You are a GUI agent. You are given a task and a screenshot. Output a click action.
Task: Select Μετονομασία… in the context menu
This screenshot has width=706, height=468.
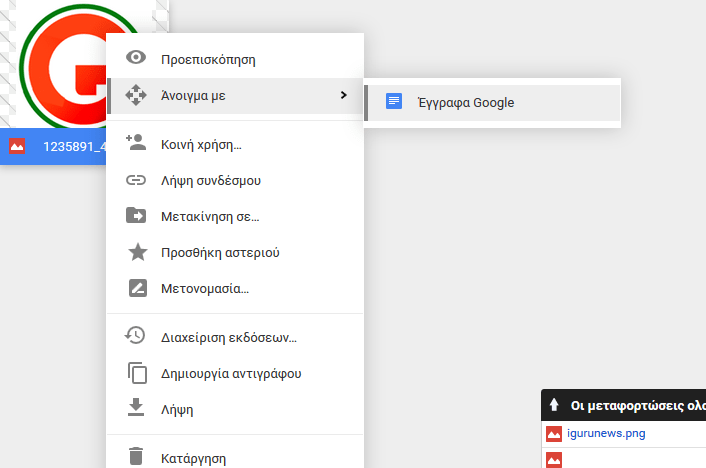(205, 289)
